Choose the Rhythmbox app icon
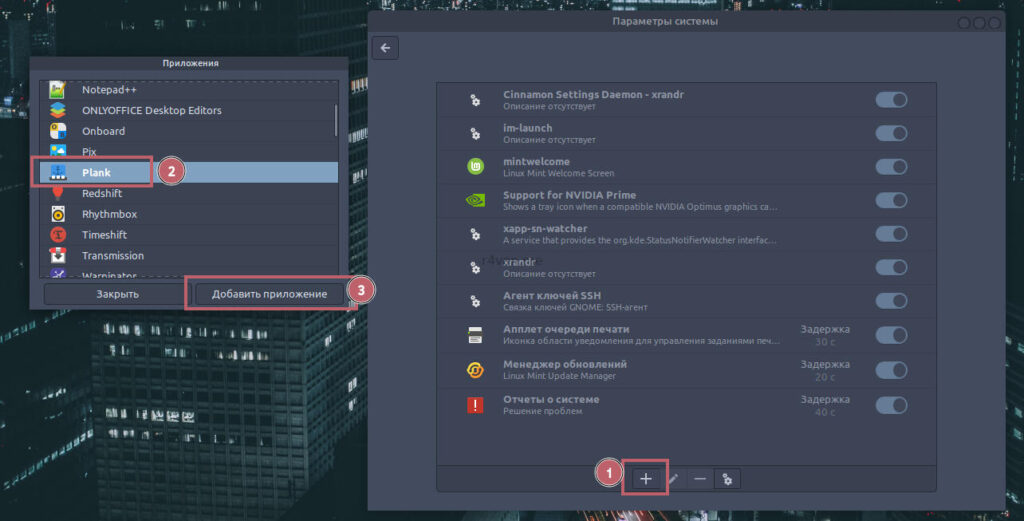The height and width of the screenshot is (521, 1024). (59, 214)
